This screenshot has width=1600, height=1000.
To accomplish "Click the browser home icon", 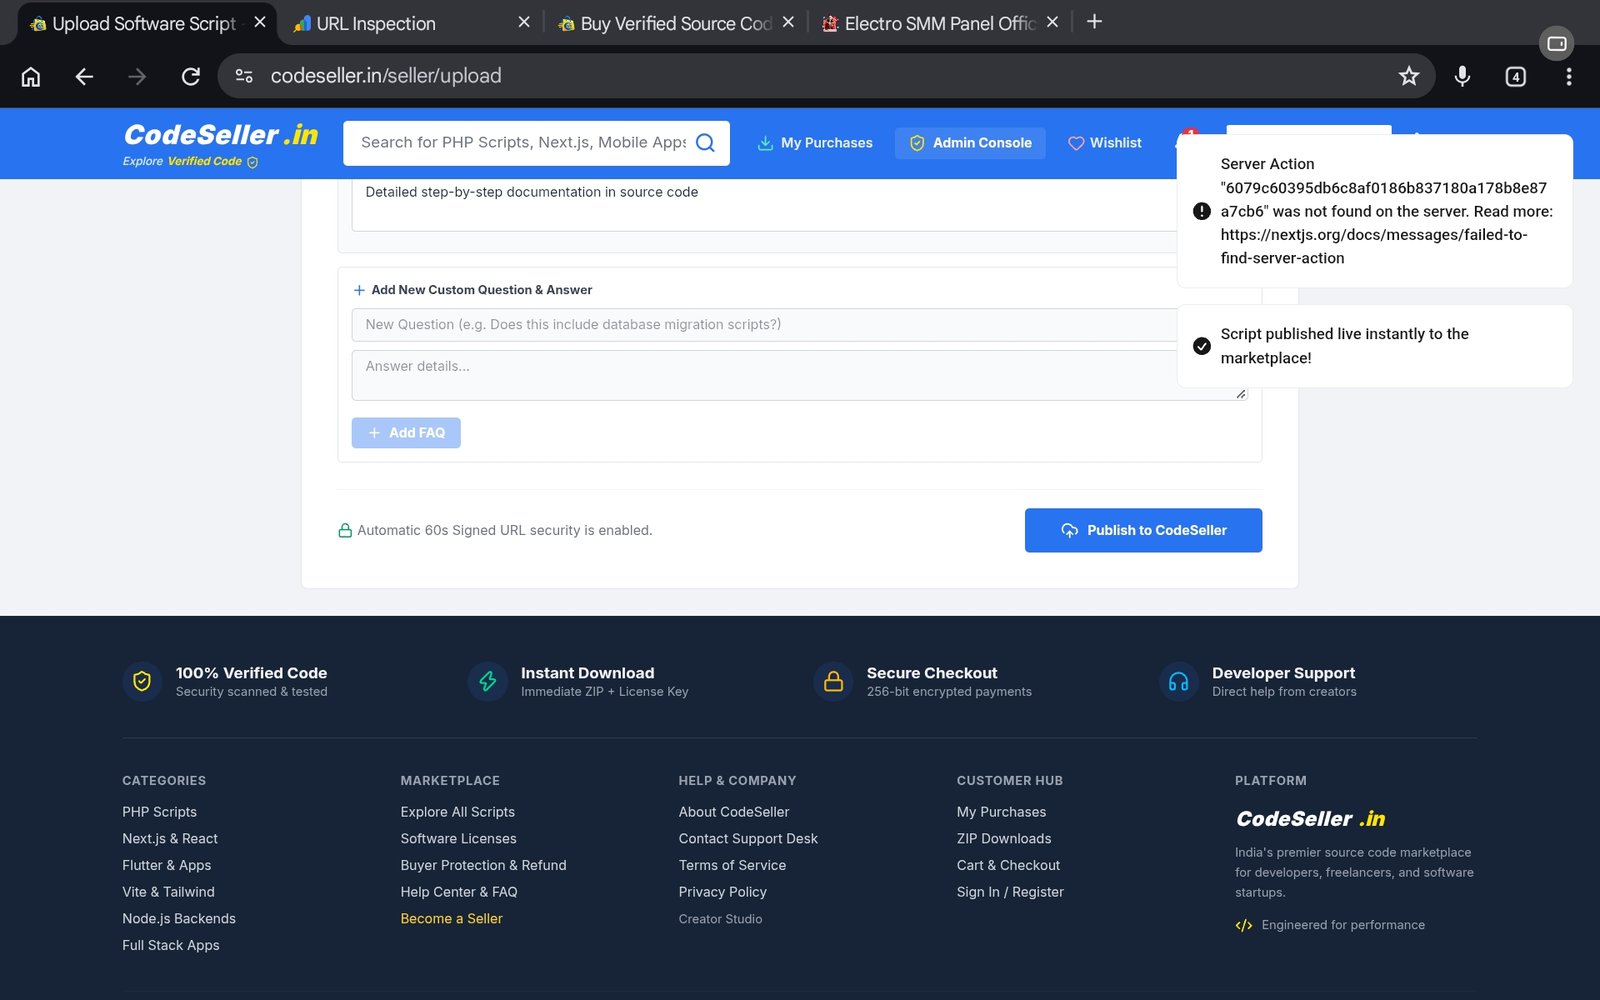I will pyautogui.click(x=31, y=76).
